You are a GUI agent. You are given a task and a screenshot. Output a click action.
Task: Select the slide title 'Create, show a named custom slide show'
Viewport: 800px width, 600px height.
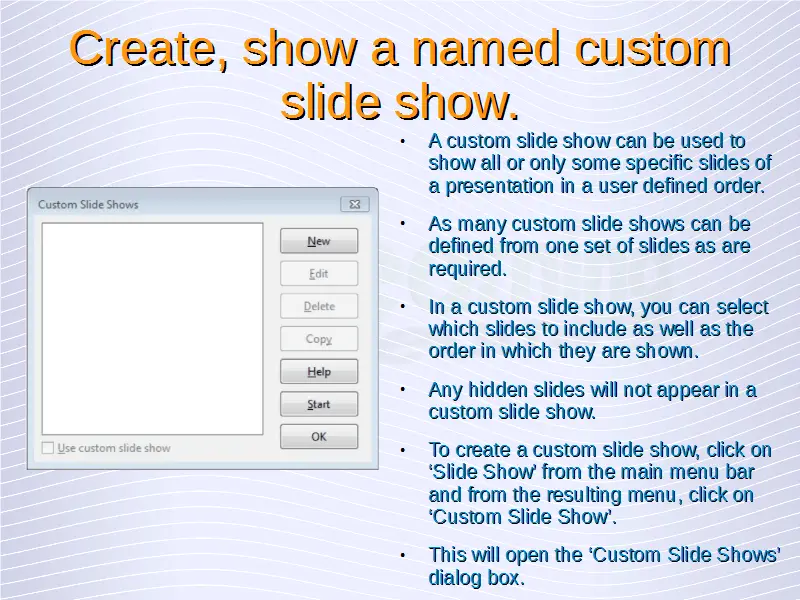point(400,75)
